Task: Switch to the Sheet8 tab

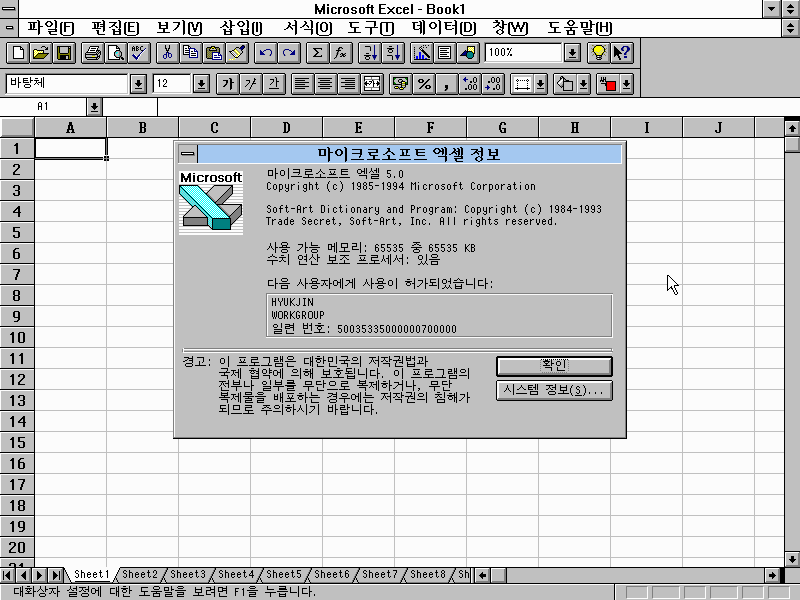Action: click(428, 574)
